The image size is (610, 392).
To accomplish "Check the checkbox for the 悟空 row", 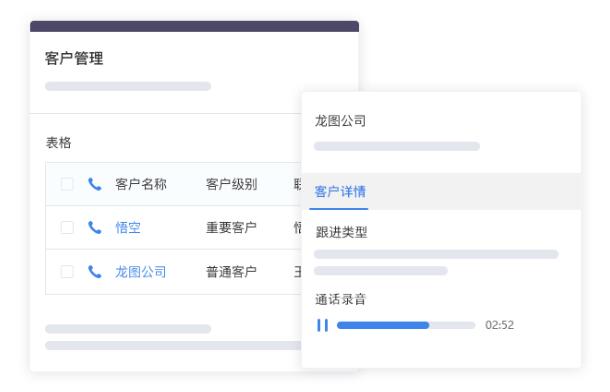I will coord(67,228).
